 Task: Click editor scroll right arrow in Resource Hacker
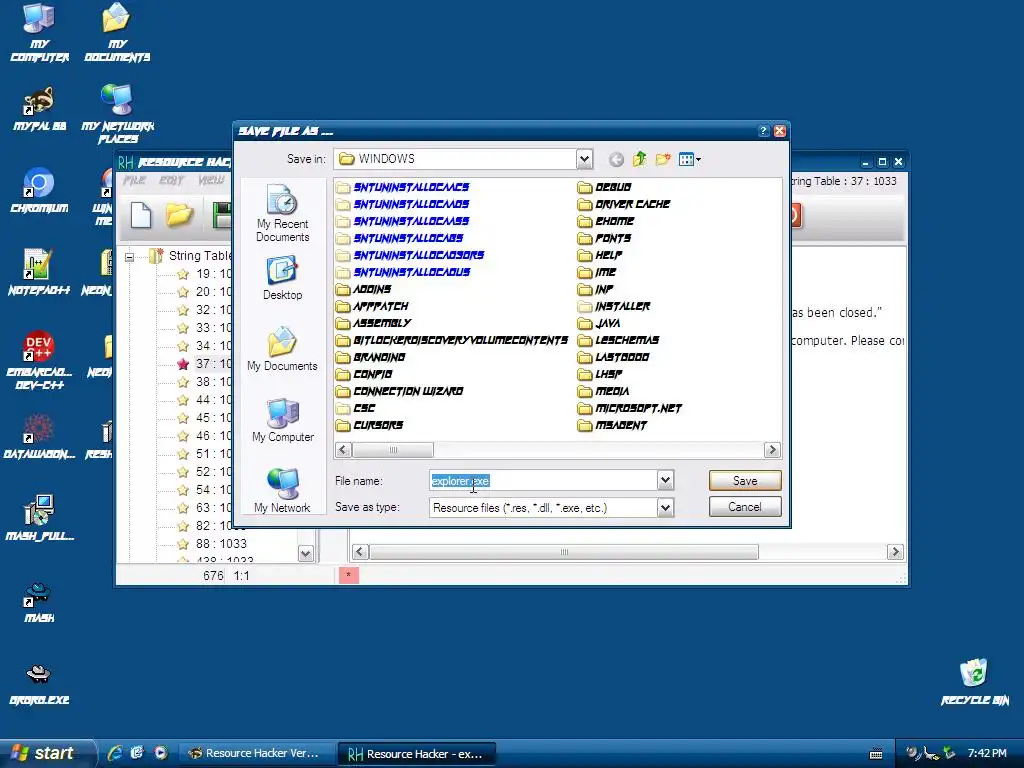point(895,552)
